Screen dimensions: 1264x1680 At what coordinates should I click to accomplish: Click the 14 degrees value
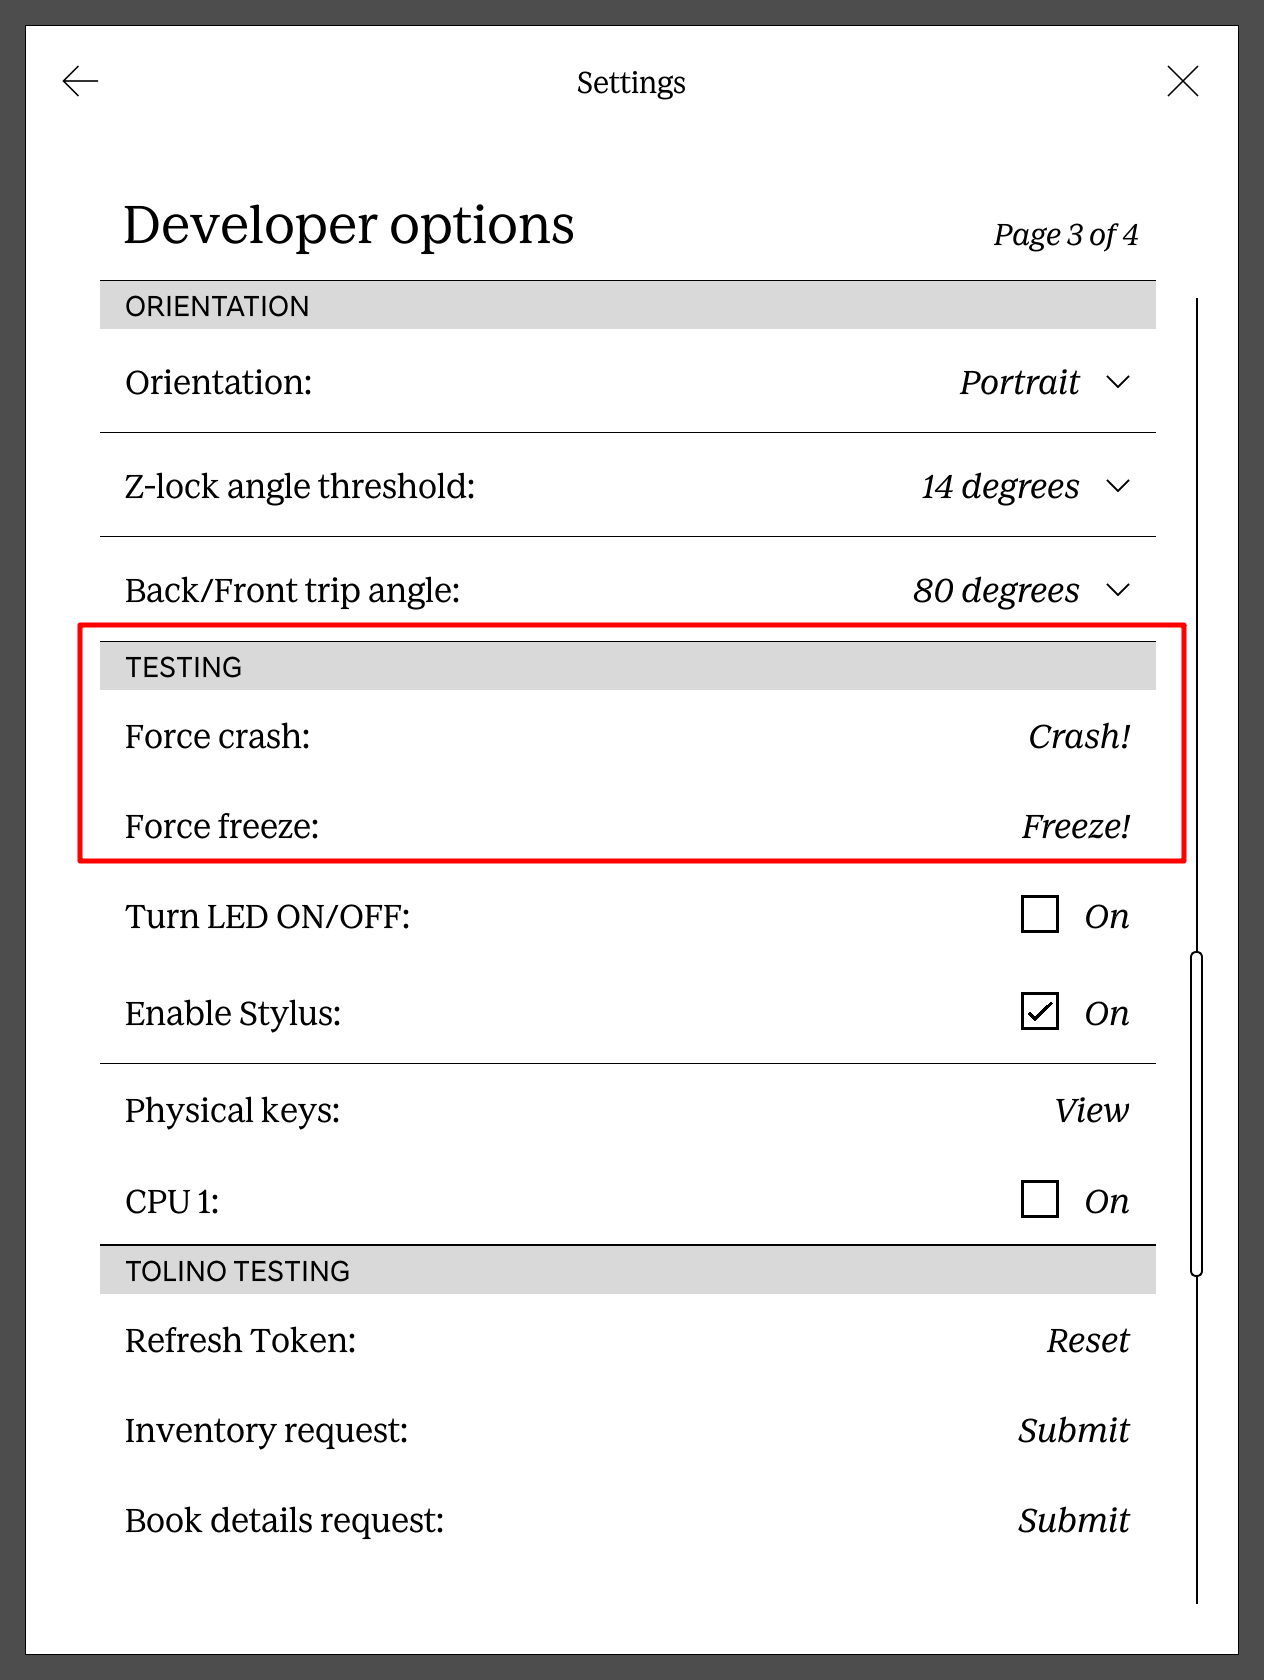coord(1000,486)
